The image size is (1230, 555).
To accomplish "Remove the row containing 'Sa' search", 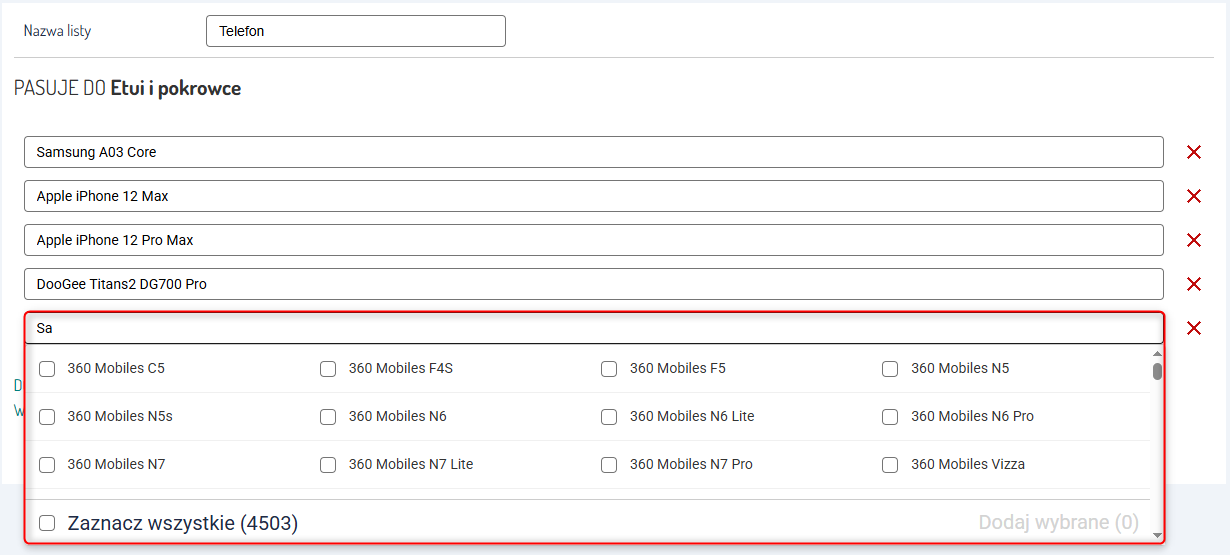I will pos(1193,328).
